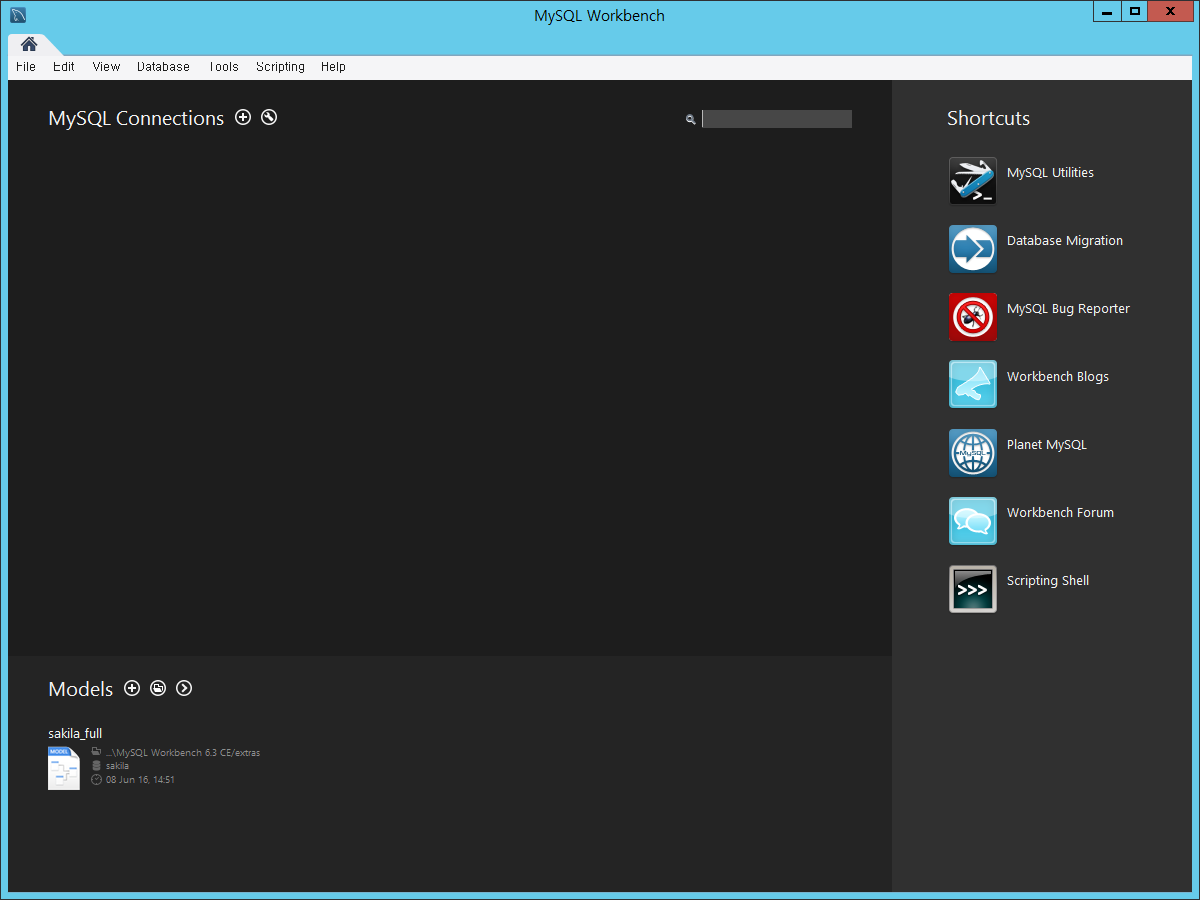Launch MySQL Utilities from its Swiss-knife icon

pyautogui.click(x=973, y=181)
